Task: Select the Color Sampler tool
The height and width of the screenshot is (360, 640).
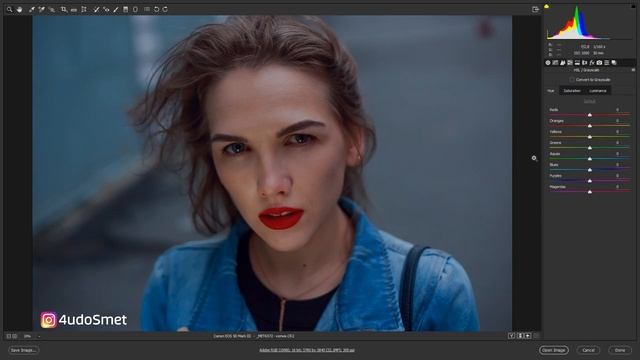Action: pyautogui.click(x=42, y=9)
